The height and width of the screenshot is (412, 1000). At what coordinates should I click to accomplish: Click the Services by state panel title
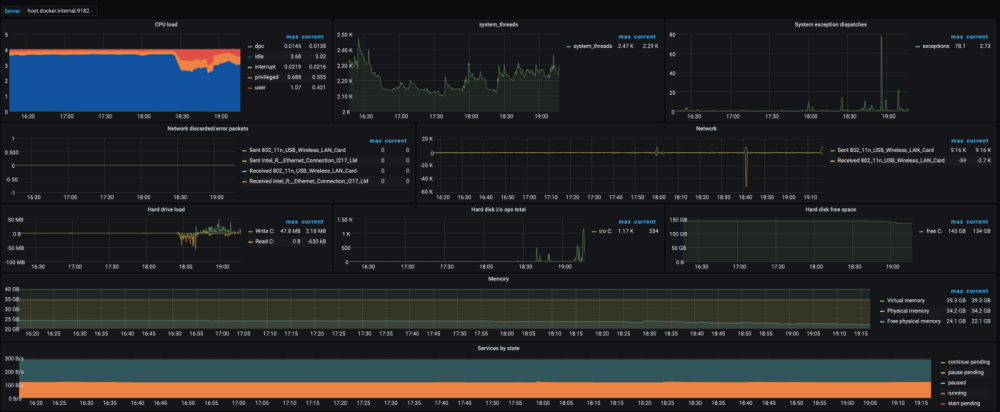[498, 346]
